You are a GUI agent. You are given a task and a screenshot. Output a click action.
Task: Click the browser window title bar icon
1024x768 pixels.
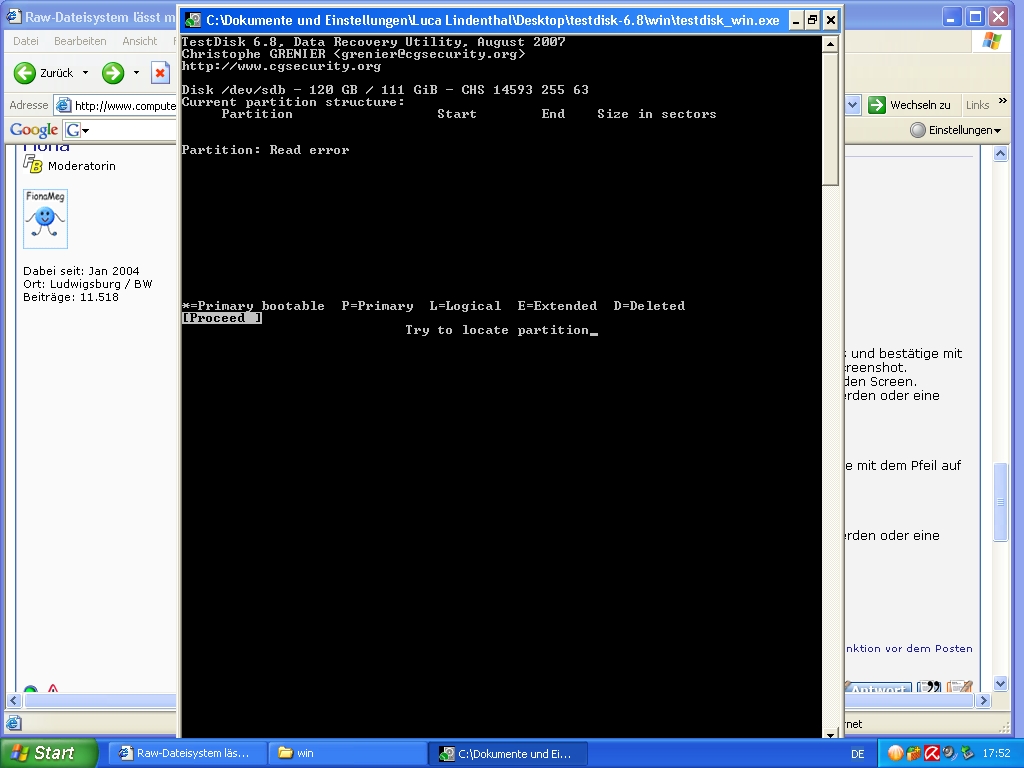[x=14, y=17]
